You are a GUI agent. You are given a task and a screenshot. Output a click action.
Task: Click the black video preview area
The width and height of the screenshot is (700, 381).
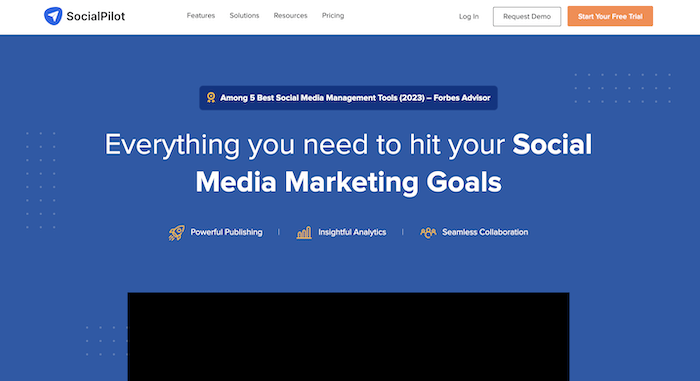348,337
